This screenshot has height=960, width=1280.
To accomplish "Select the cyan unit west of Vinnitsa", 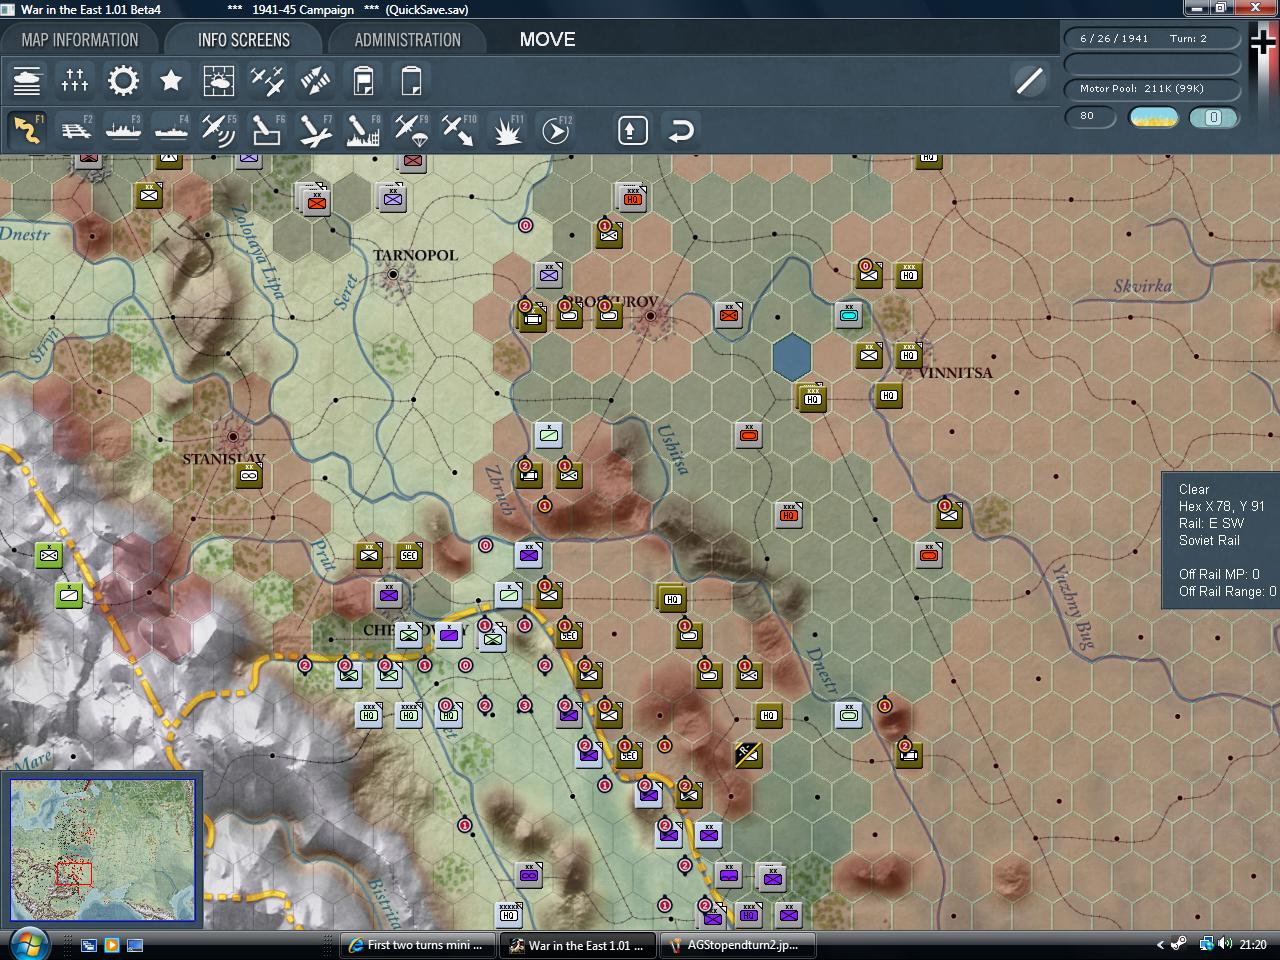I will [x=849, y=315].
